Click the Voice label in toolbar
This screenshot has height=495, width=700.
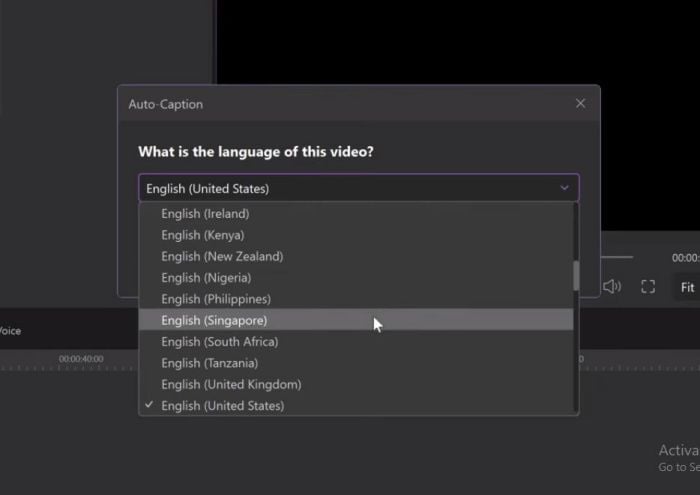pyautogui.click(x=10, y=331)
